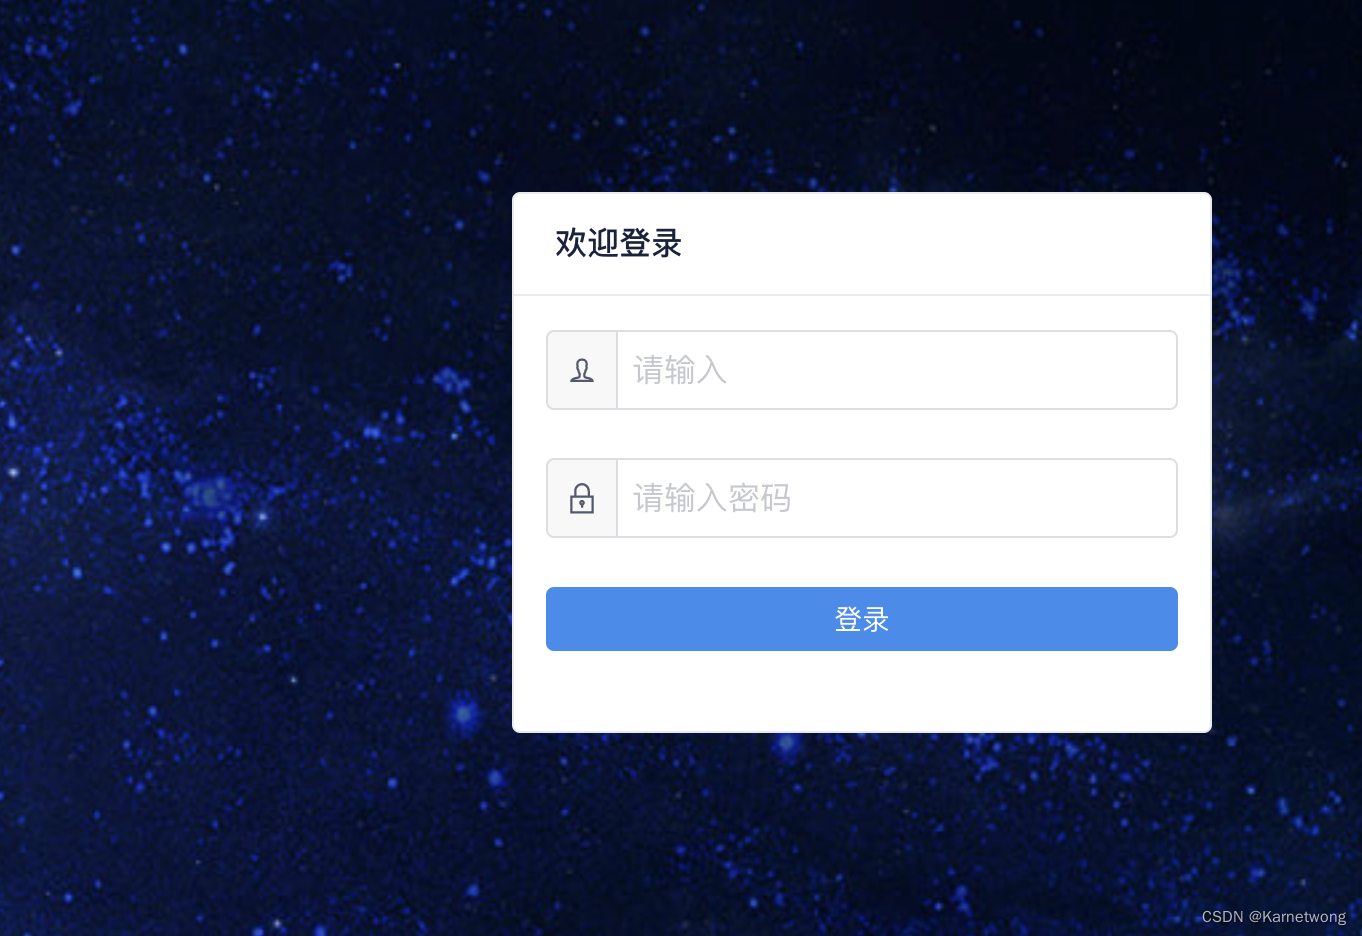Click the dark background above login card
Screen dimensions: 1362x936
[860, 95]
